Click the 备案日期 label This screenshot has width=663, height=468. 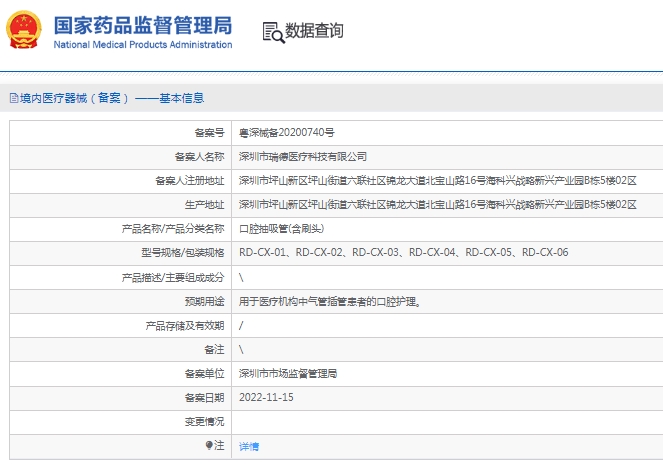click(205, 398)
